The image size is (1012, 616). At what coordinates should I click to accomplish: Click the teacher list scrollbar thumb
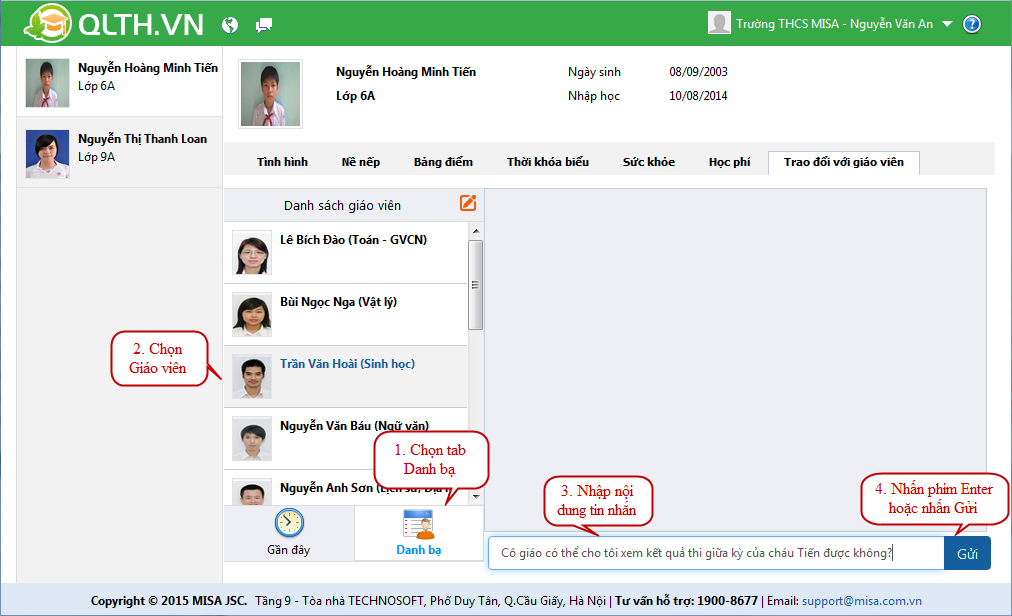click(x=476, y=285)
